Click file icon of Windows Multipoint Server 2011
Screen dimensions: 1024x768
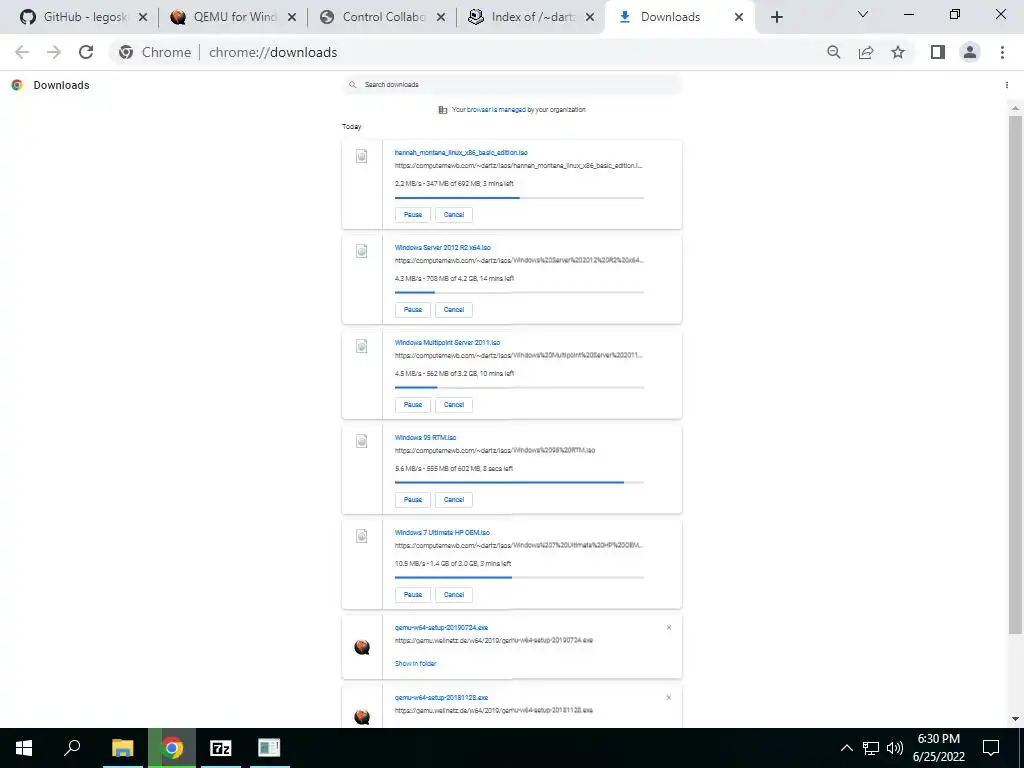(x=361, y=346)
